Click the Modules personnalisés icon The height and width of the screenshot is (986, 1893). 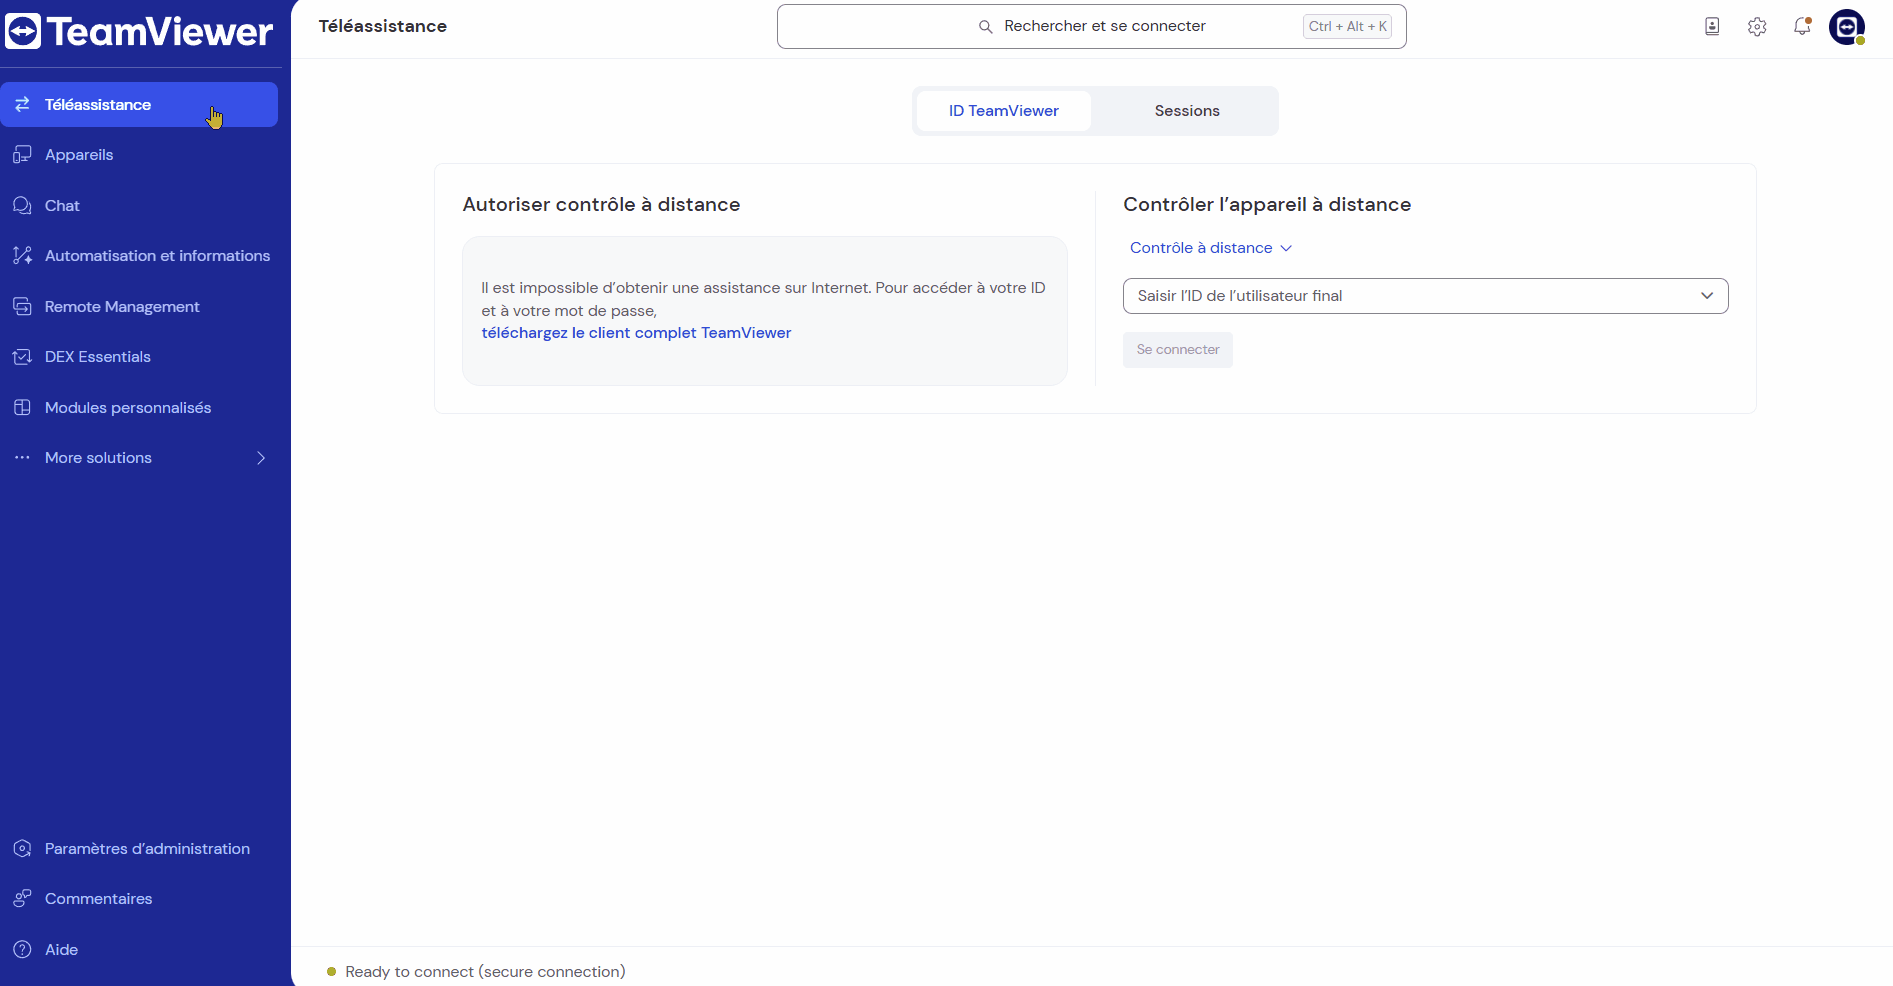(x=22, y=407)
